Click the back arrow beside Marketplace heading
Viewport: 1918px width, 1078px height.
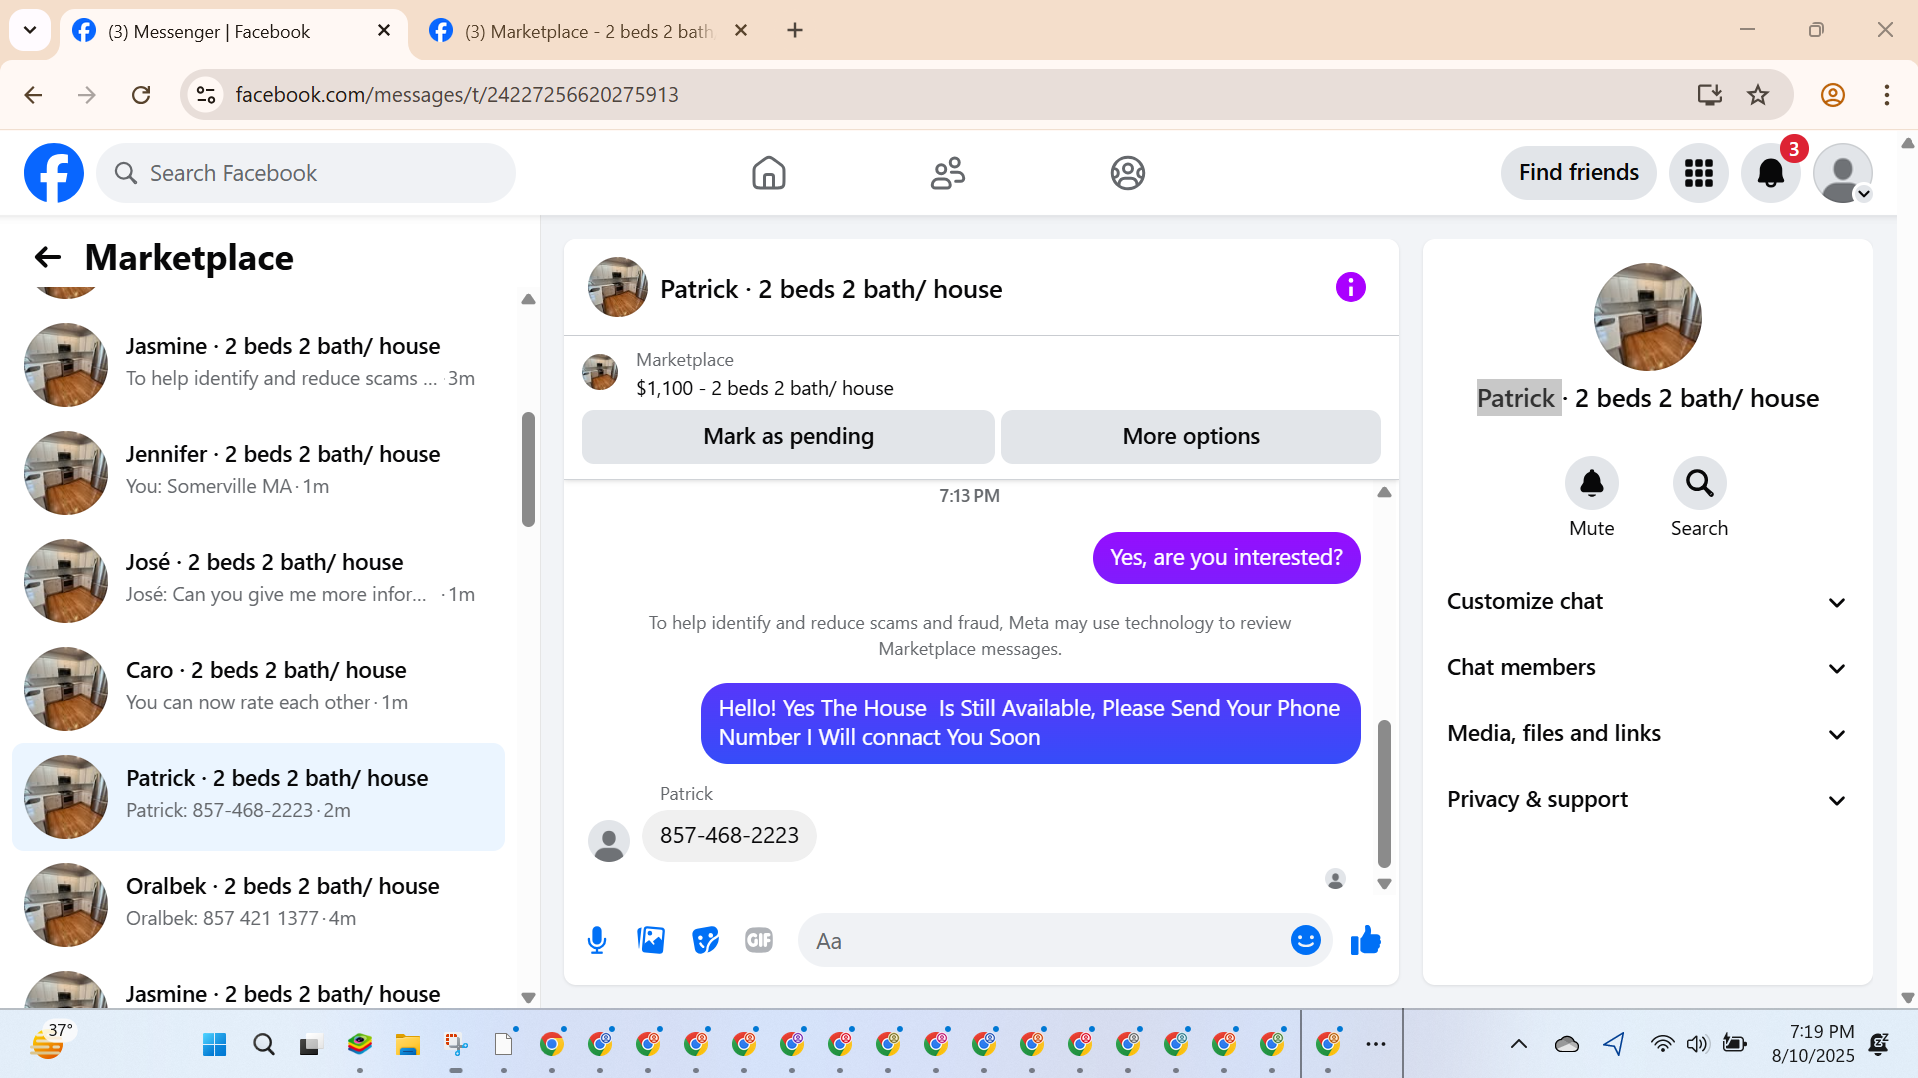pos(47,258)
